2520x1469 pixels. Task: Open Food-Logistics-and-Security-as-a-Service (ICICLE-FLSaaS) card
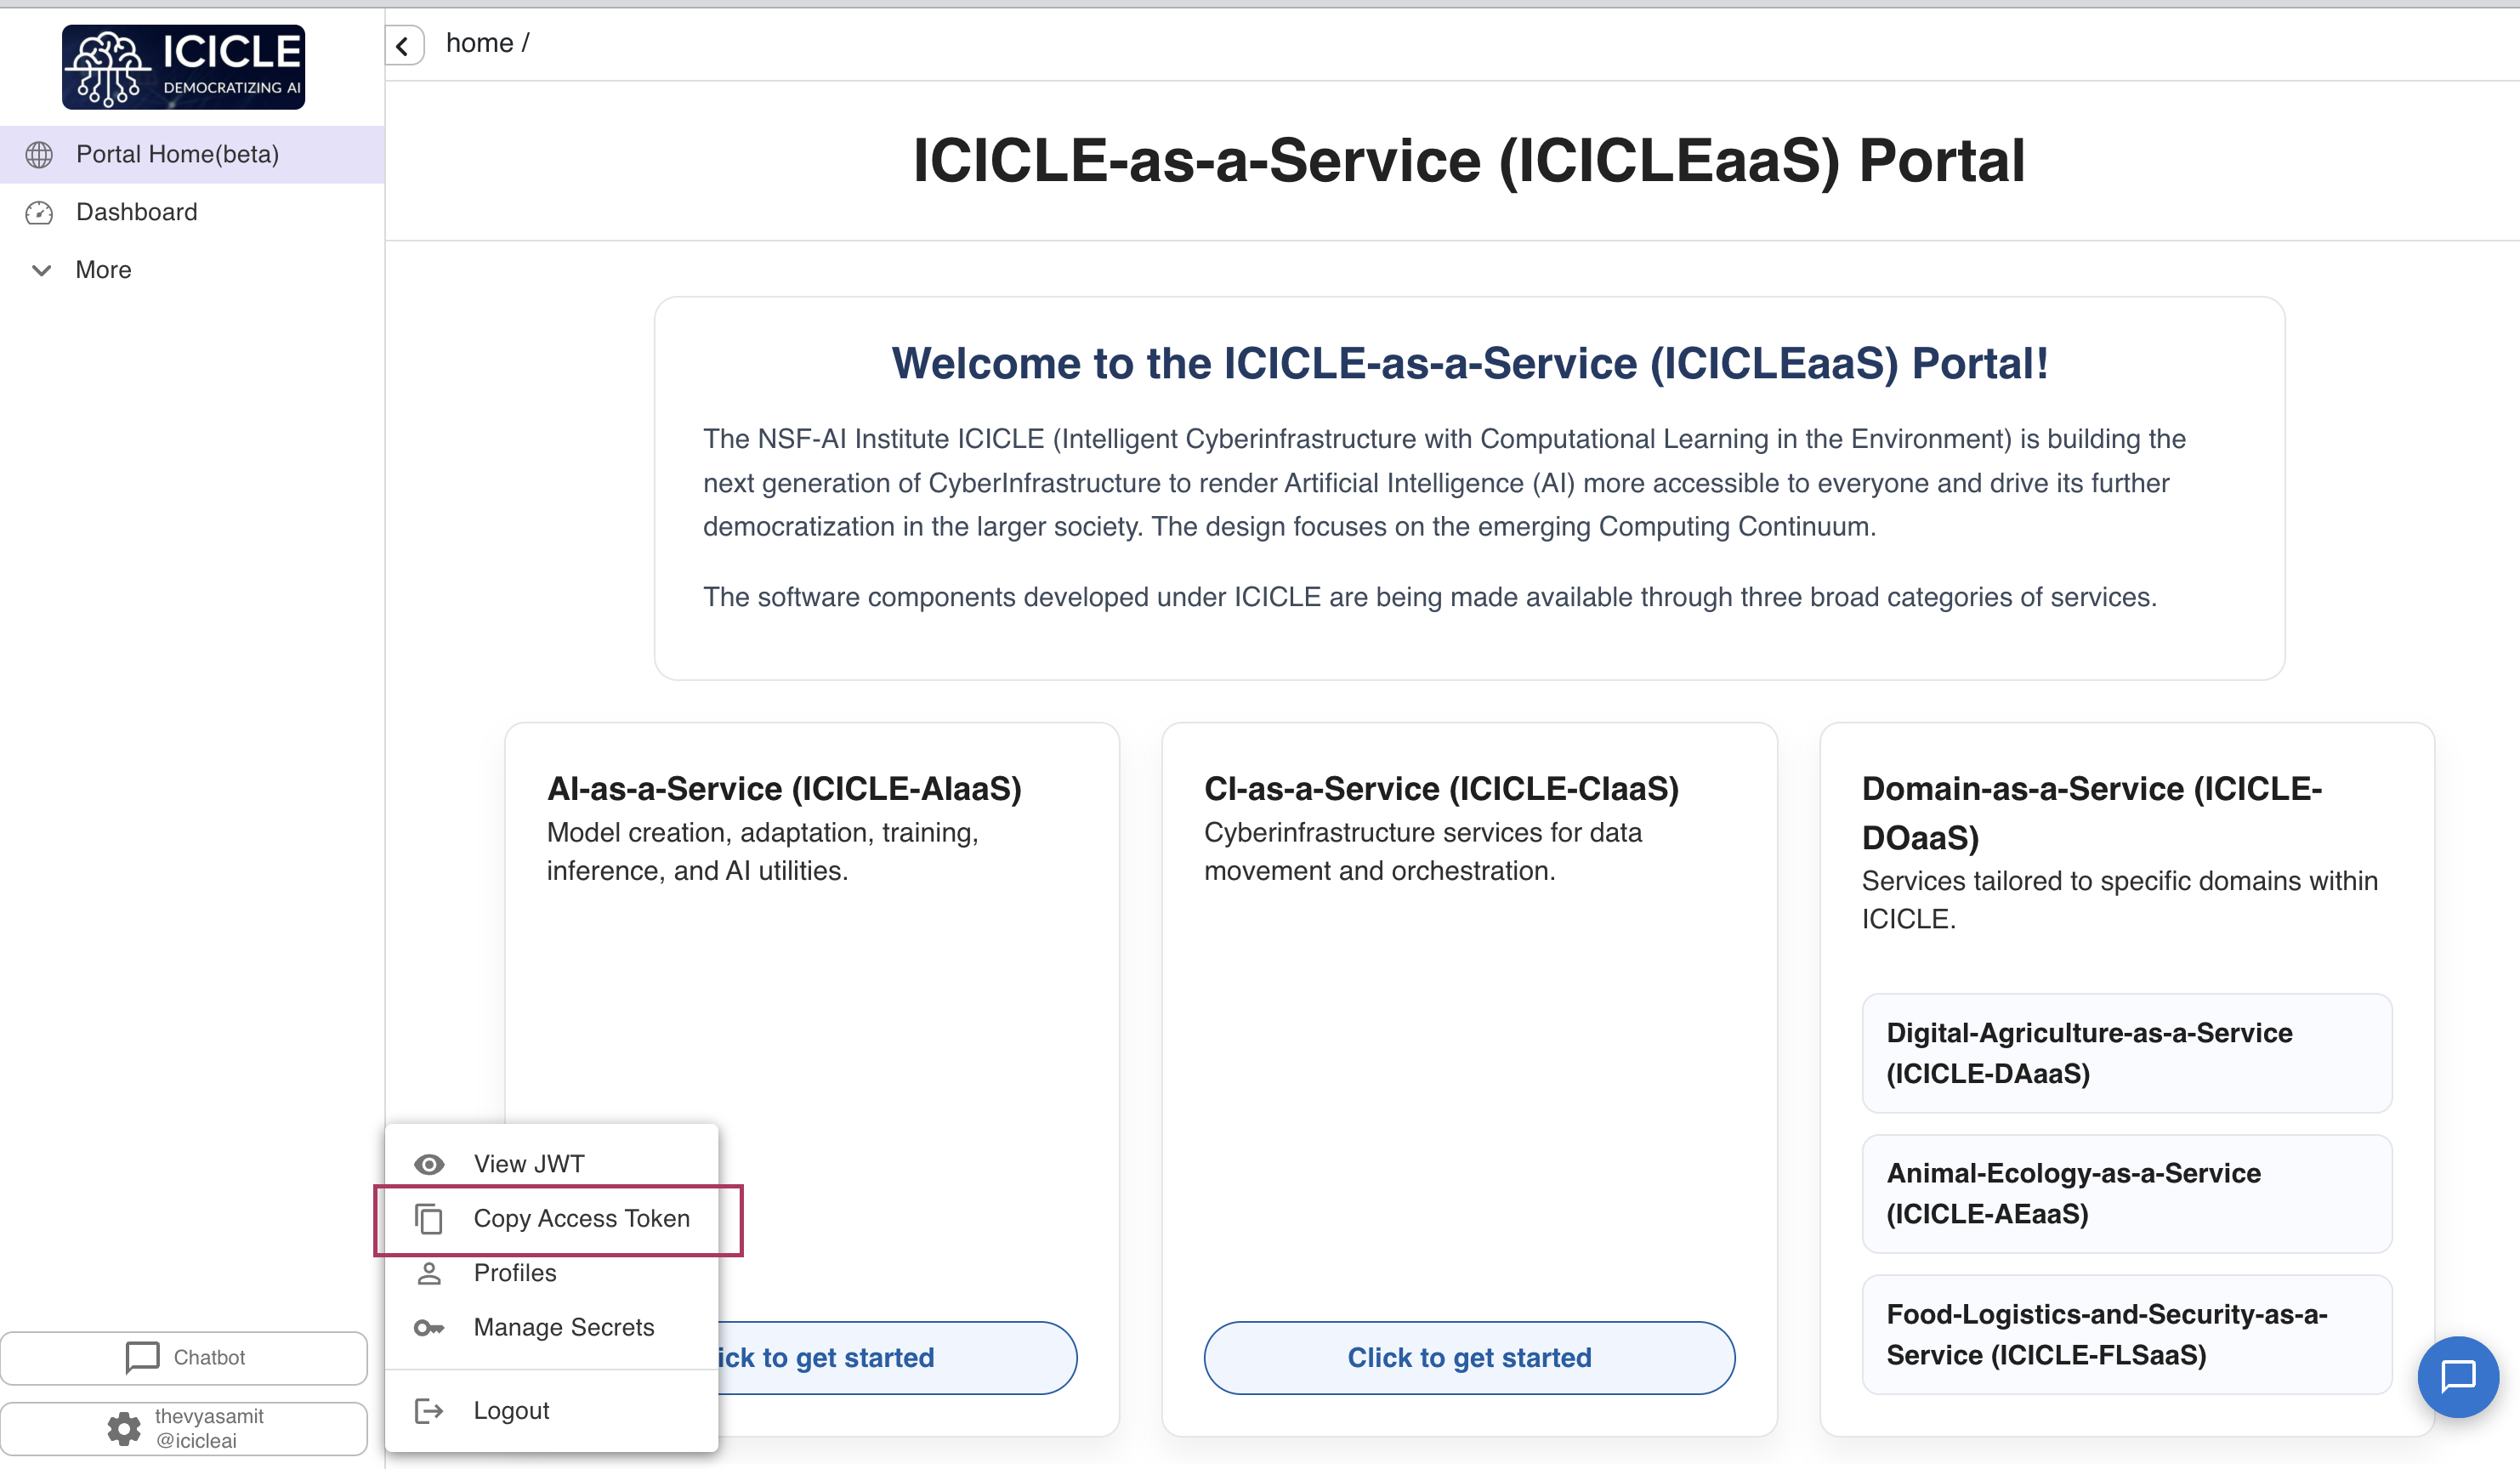(2126, 1335)
